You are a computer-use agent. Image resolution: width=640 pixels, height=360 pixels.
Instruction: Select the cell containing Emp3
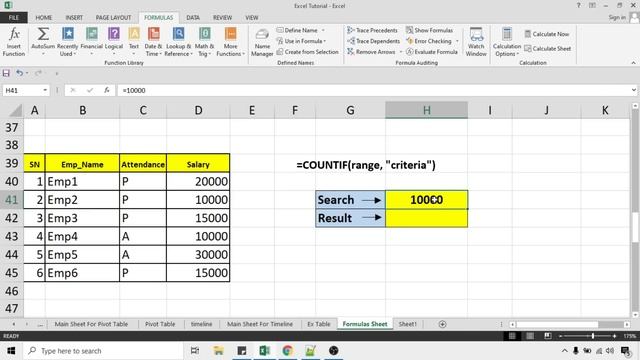[82, 218]
